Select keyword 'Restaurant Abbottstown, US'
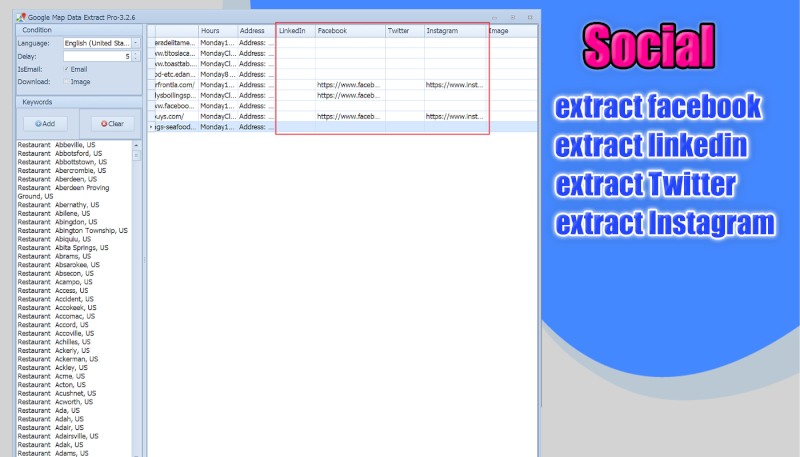The width and height of the screenshot is (800, 457). coord(62,162)
